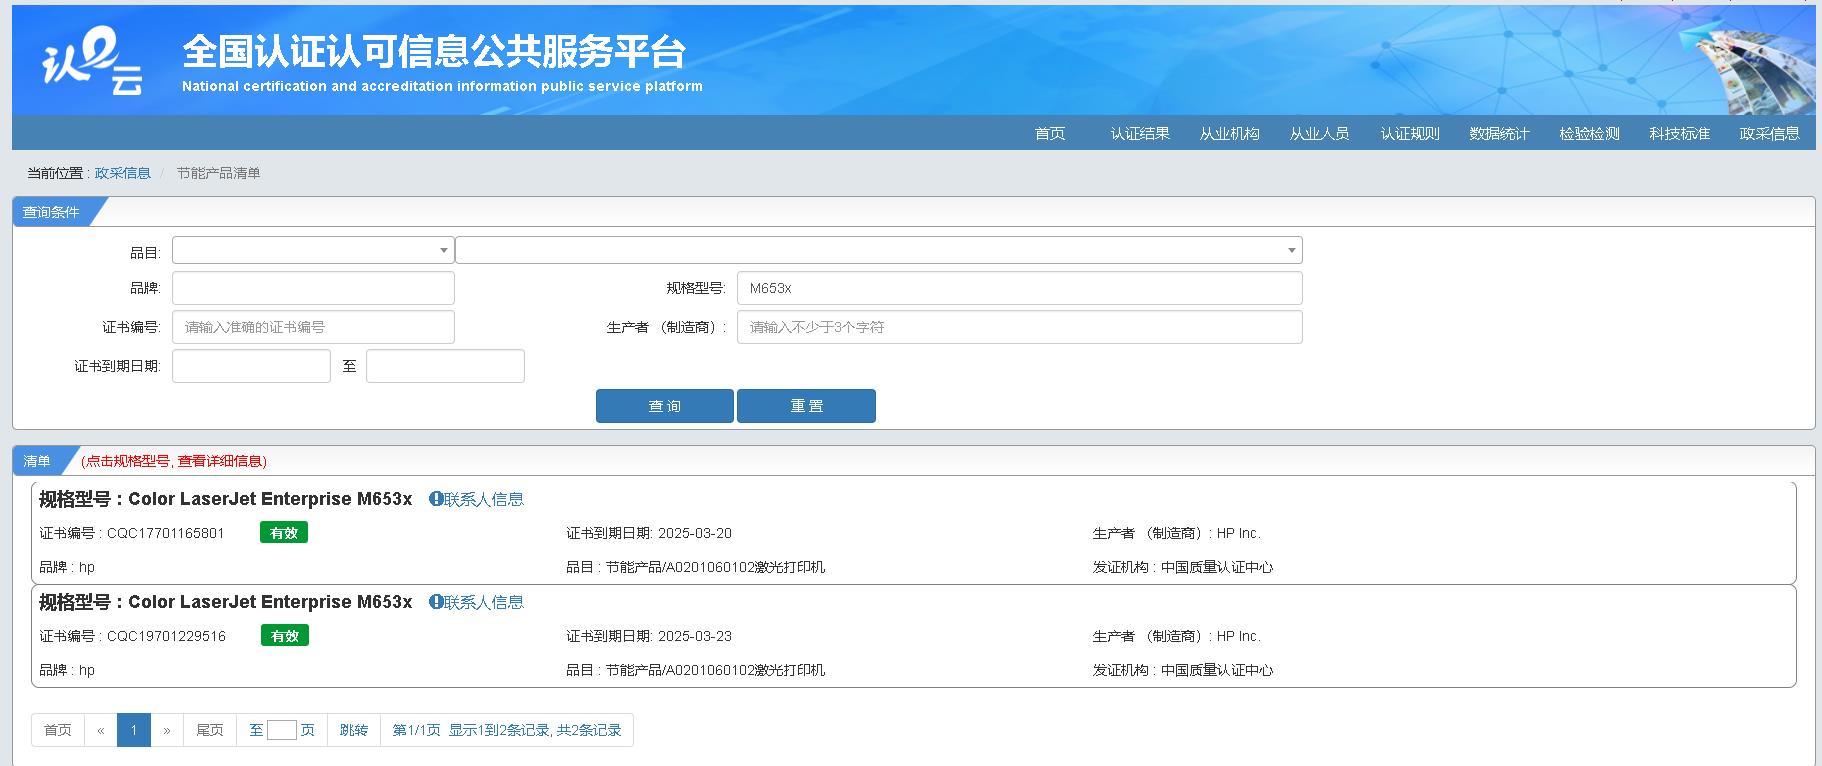
Task: Focus the 生产者（制造商）input field
Action: point(1020,327)
